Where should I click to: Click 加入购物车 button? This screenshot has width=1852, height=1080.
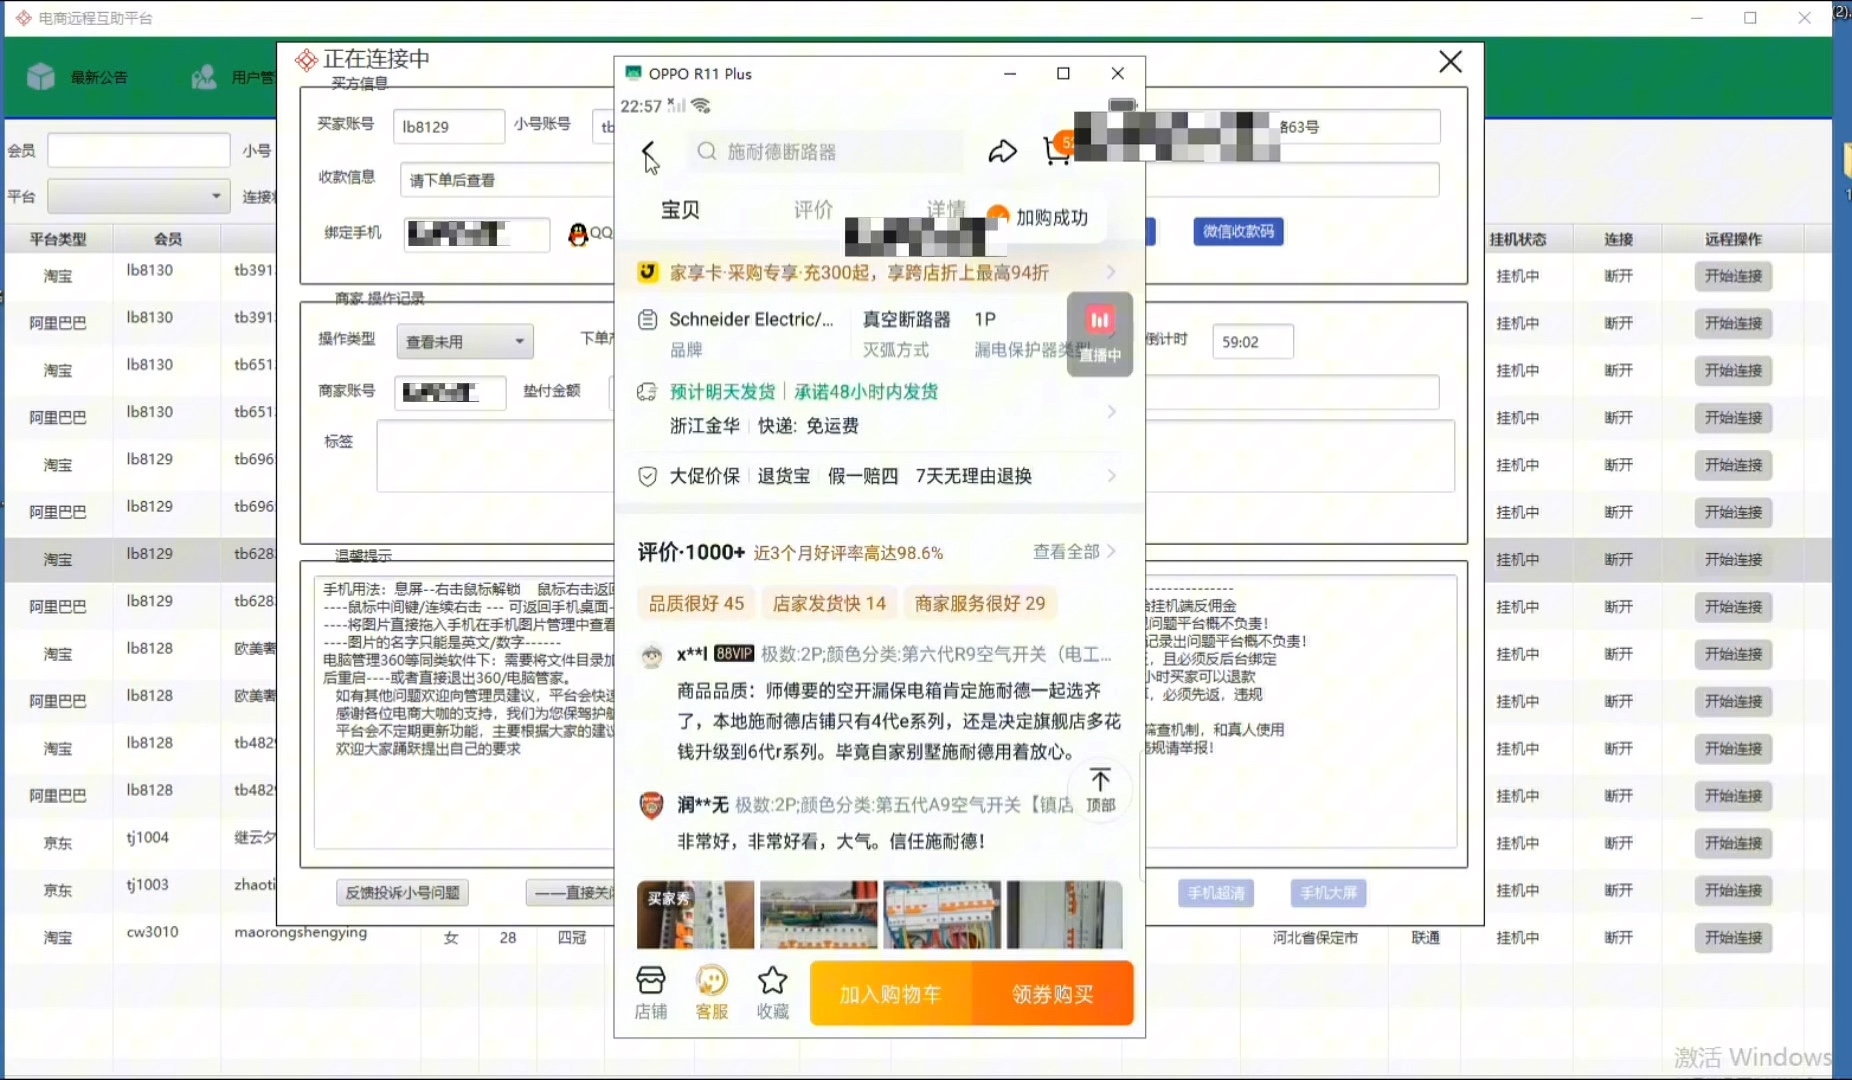click(x=890, y=994)
